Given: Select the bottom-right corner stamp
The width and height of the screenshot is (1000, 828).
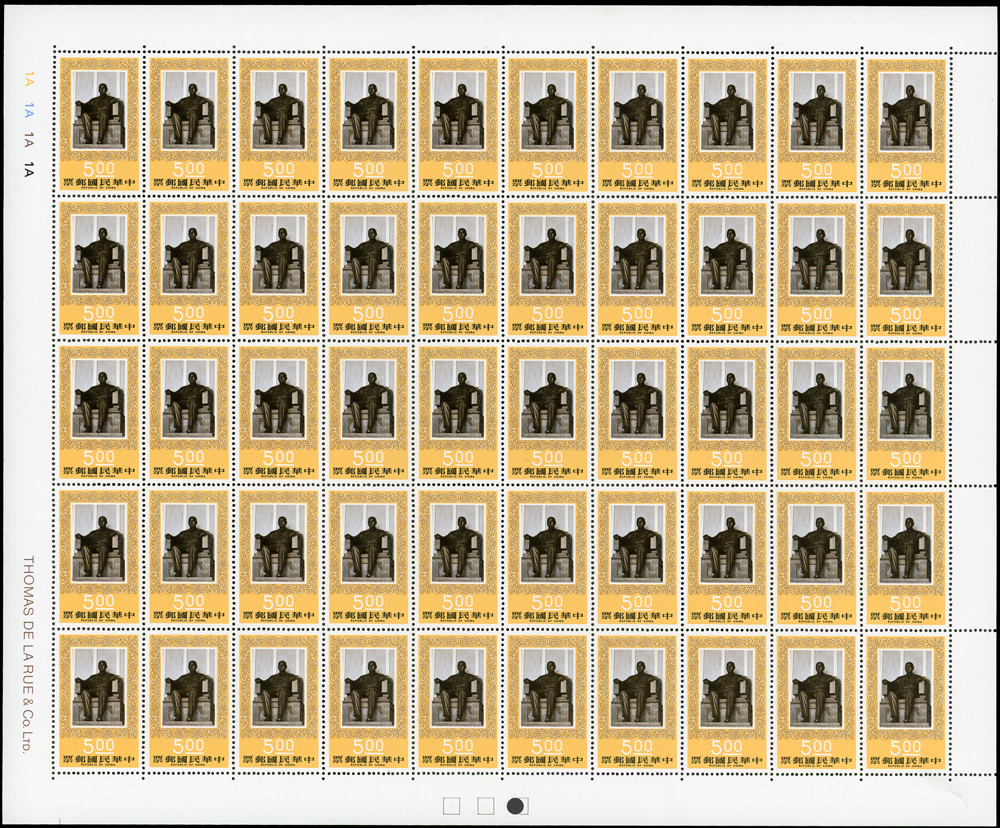Looking at the screenshot, I should [x=906, y=700].
